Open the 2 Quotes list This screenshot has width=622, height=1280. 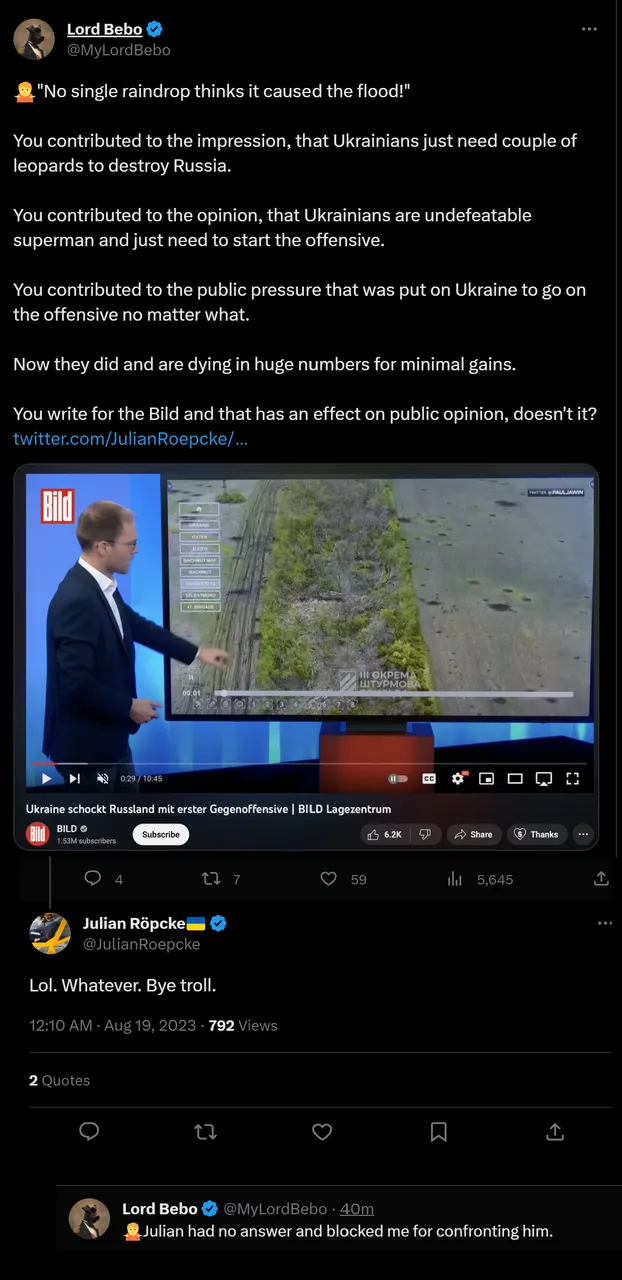pyautogui.click(x=59, y=1080)
